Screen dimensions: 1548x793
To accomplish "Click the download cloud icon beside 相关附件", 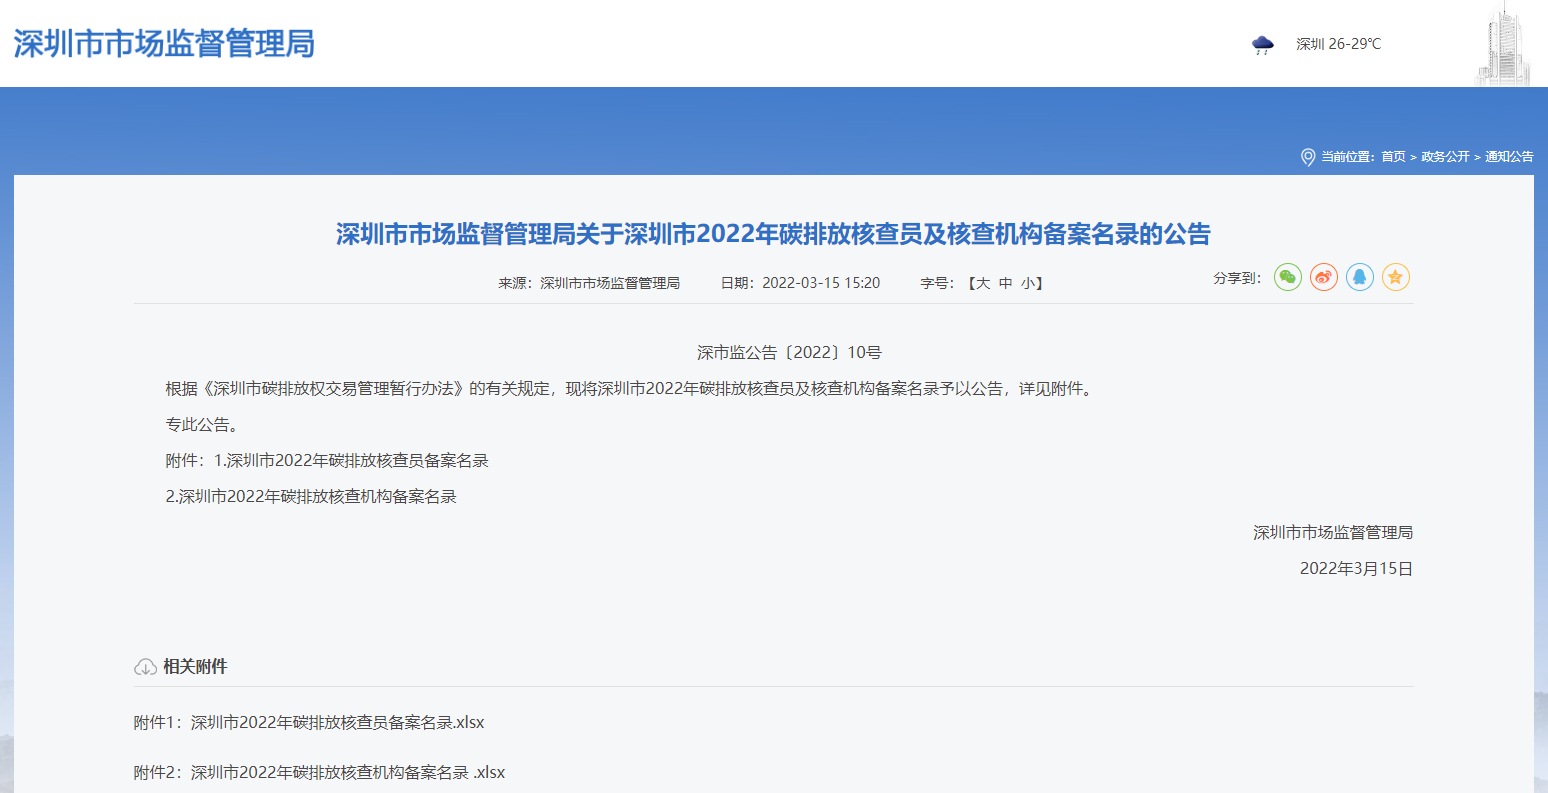I will pos(145,667).
